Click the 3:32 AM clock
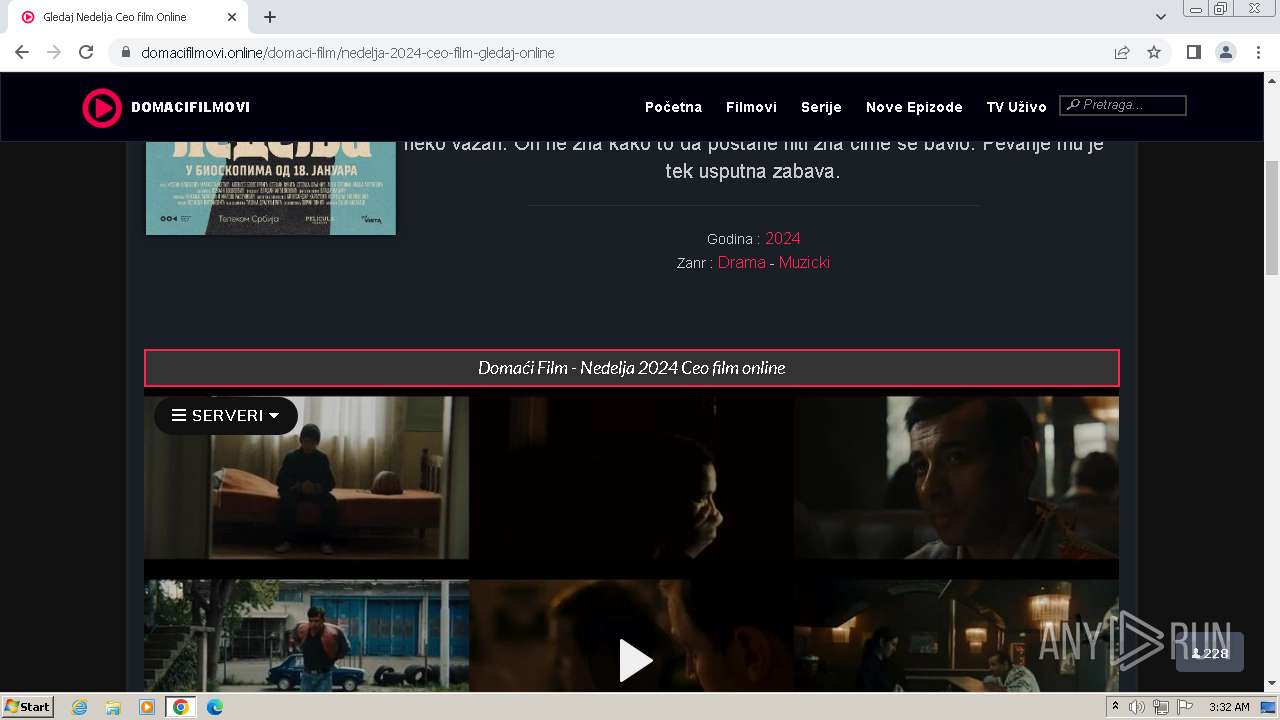 (1229, 707)
